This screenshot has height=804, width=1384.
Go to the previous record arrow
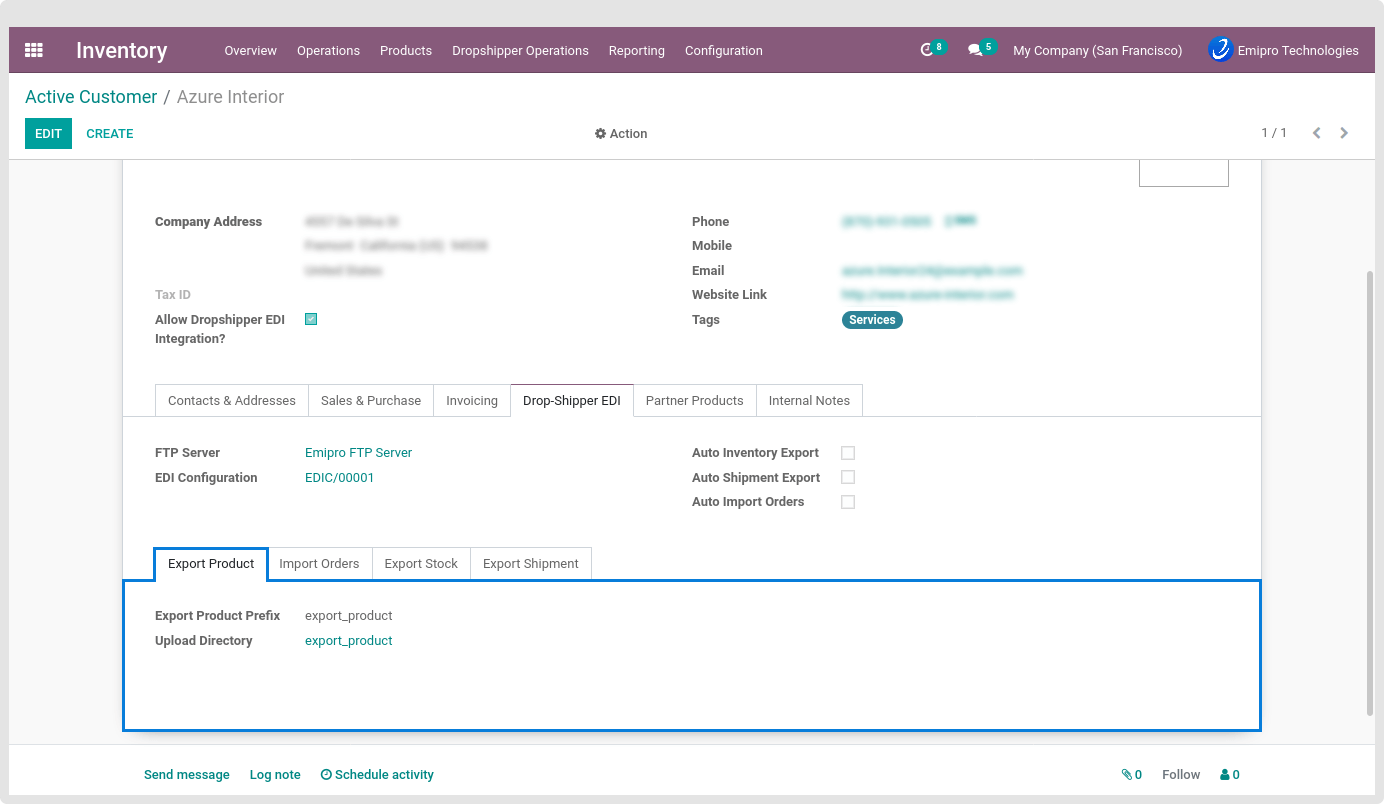point(1316,133)
